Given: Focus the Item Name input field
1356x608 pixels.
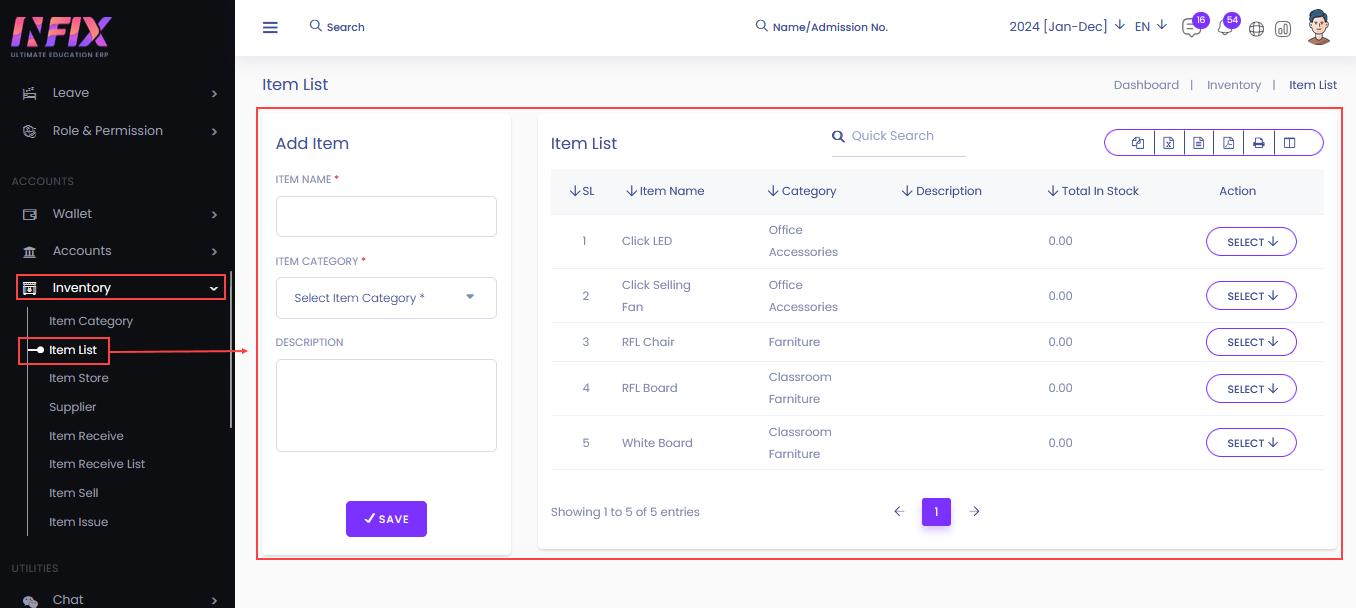Looking at the screenshot, I should (x=386, y=216).
